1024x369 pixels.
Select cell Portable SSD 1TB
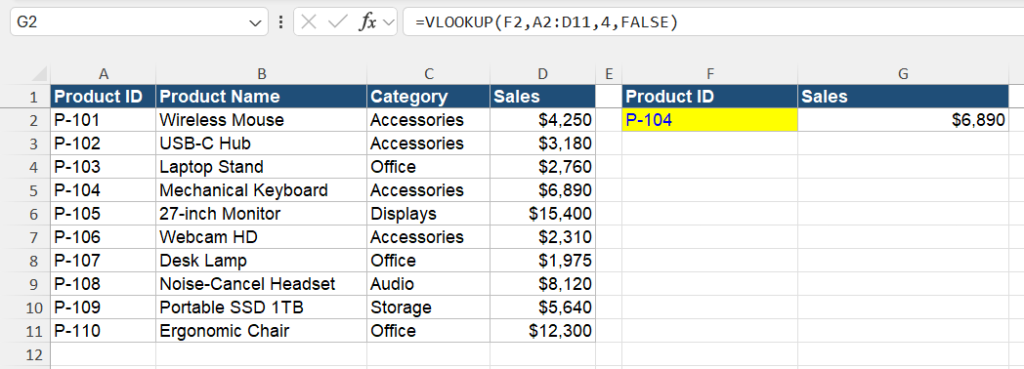coord(261,308)
